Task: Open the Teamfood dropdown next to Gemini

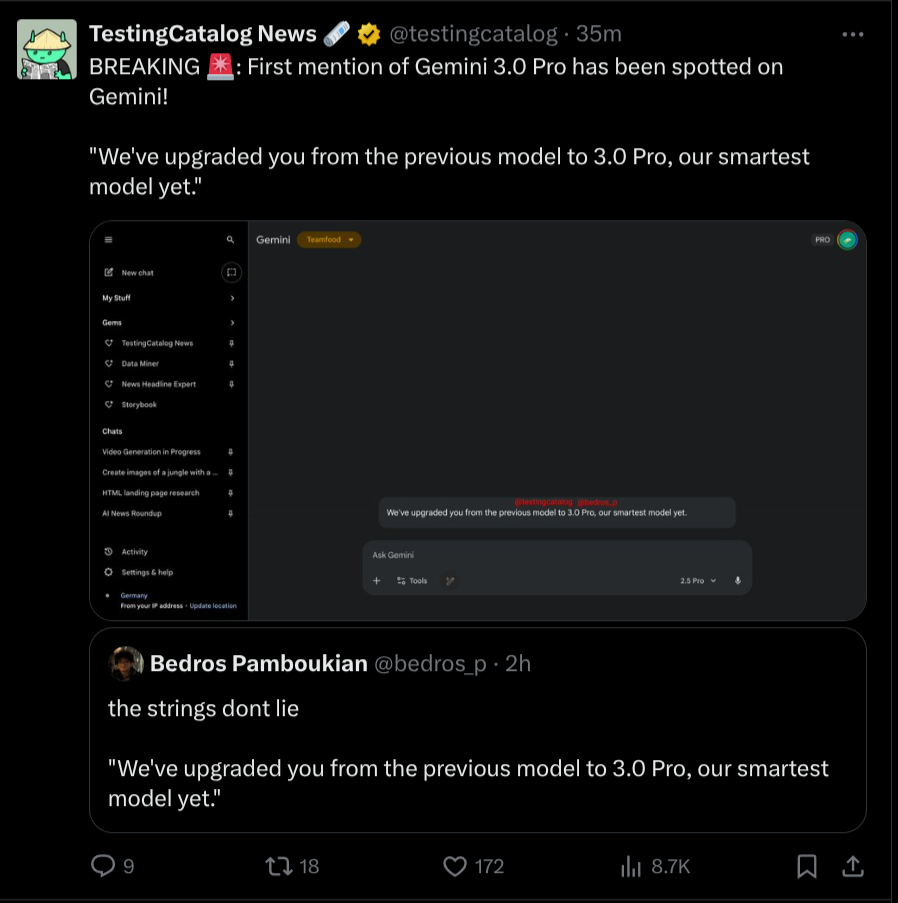Action: pos(330,240)
